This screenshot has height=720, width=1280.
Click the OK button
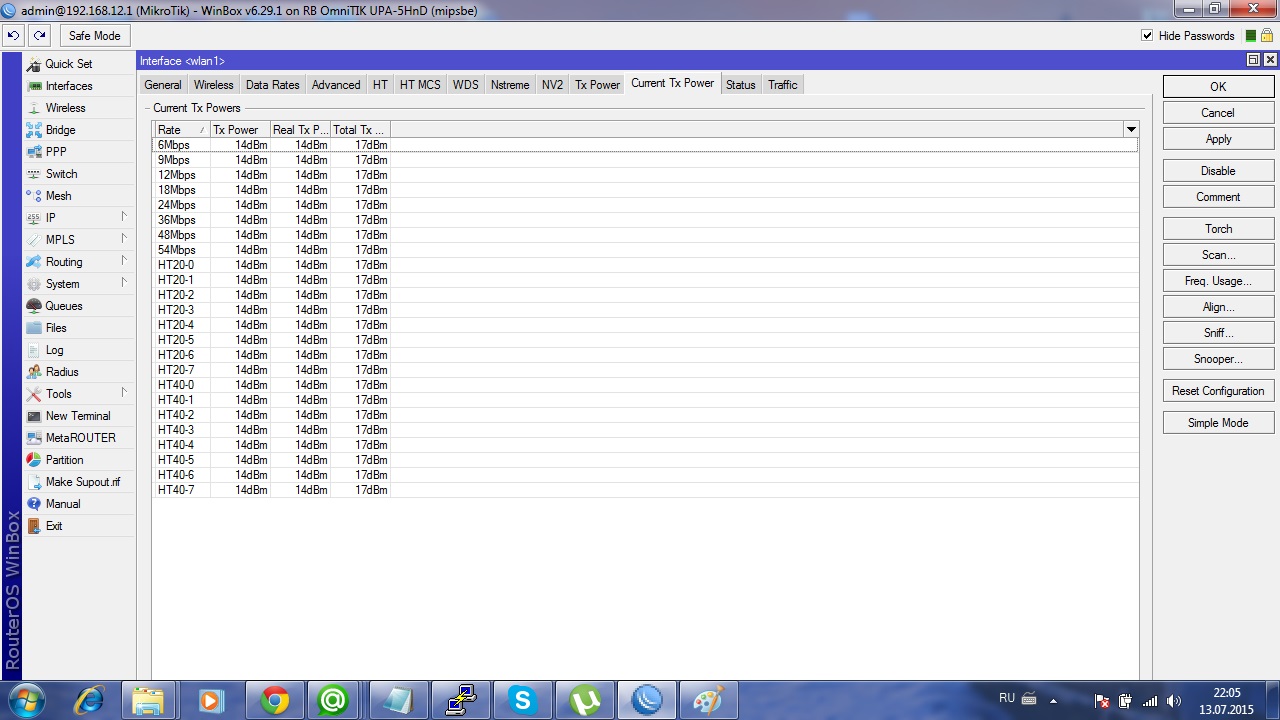click(x=1218, y=87)
